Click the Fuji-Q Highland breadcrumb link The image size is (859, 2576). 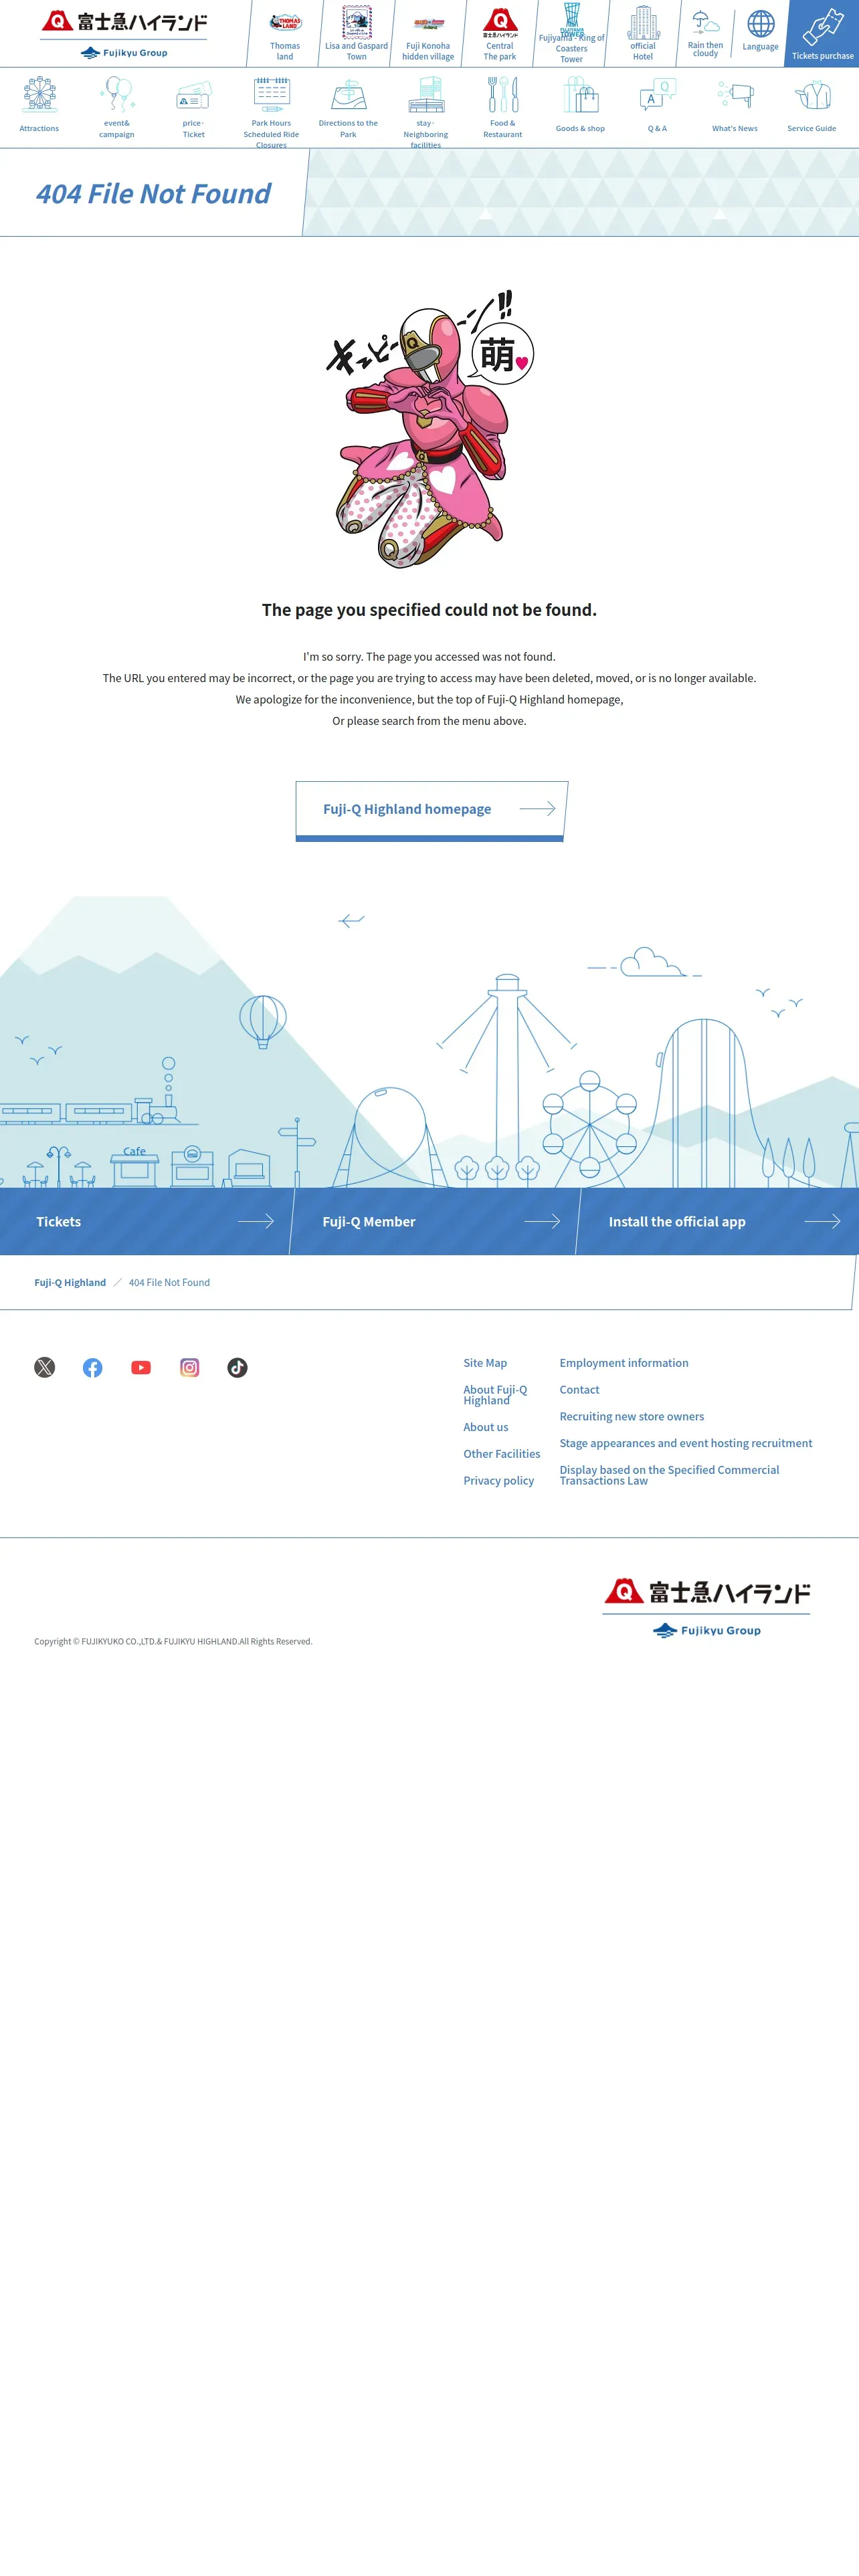[x=70, y=1282]
